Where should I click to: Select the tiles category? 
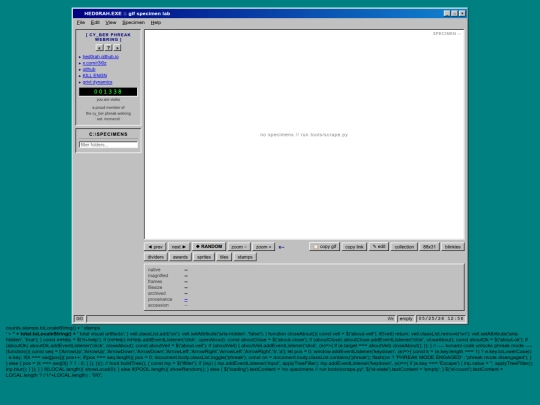[x=224, y=257]
